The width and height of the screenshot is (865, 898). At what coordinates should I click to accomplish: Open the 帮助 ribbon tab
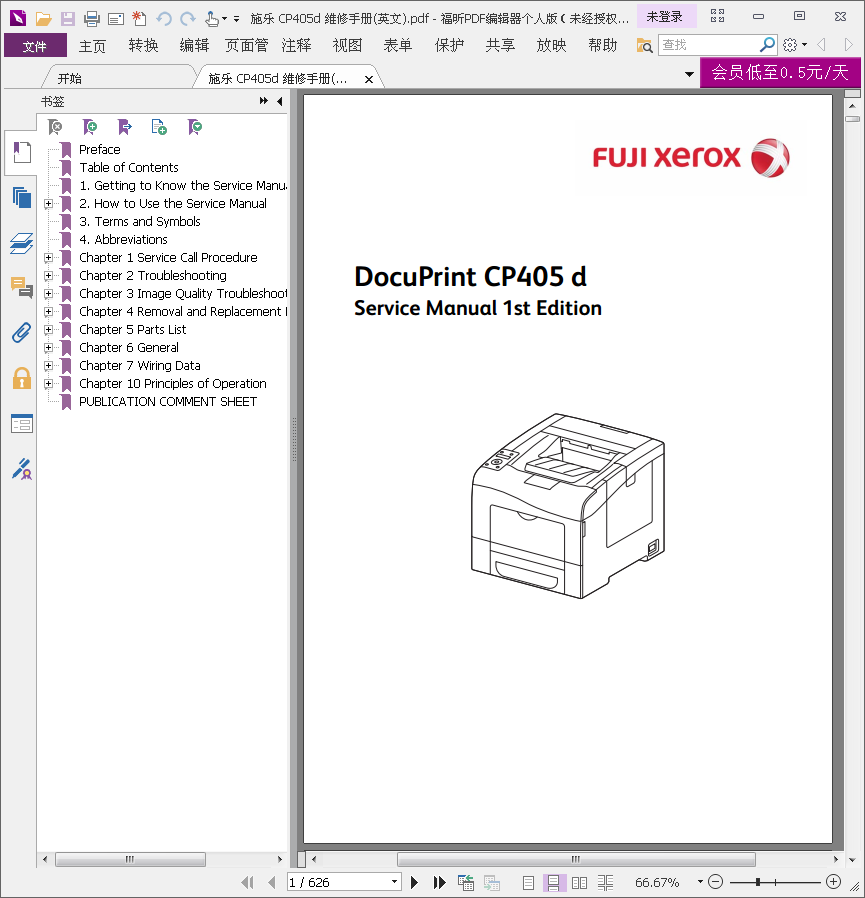click(602, 45)
